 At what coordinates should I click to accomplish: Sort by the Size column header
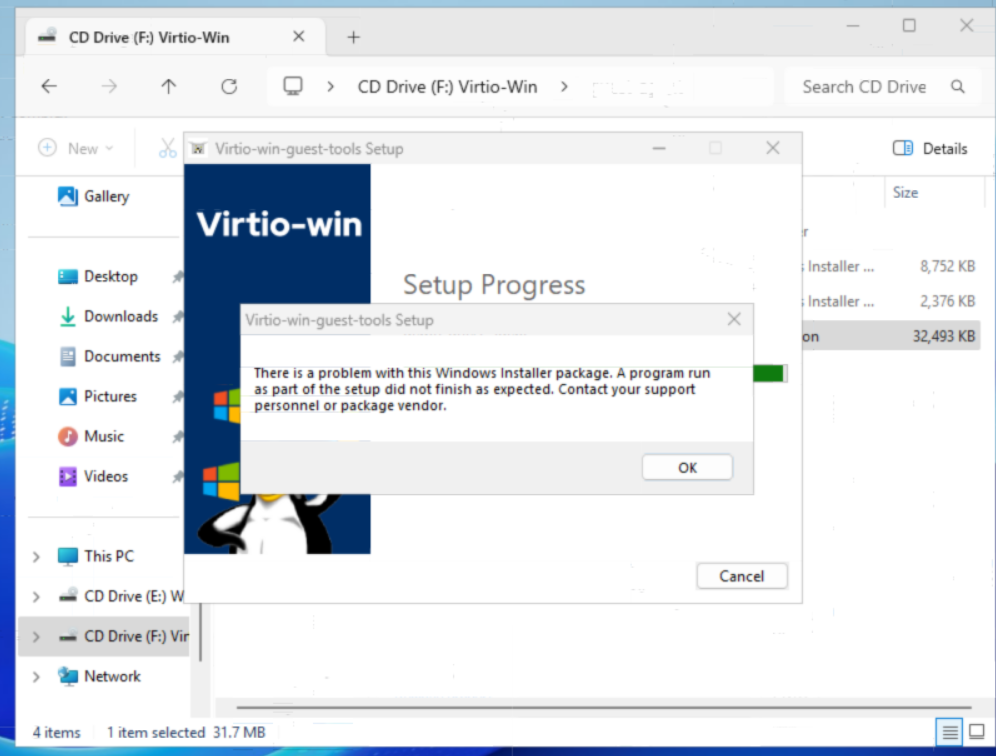(905, 192)
